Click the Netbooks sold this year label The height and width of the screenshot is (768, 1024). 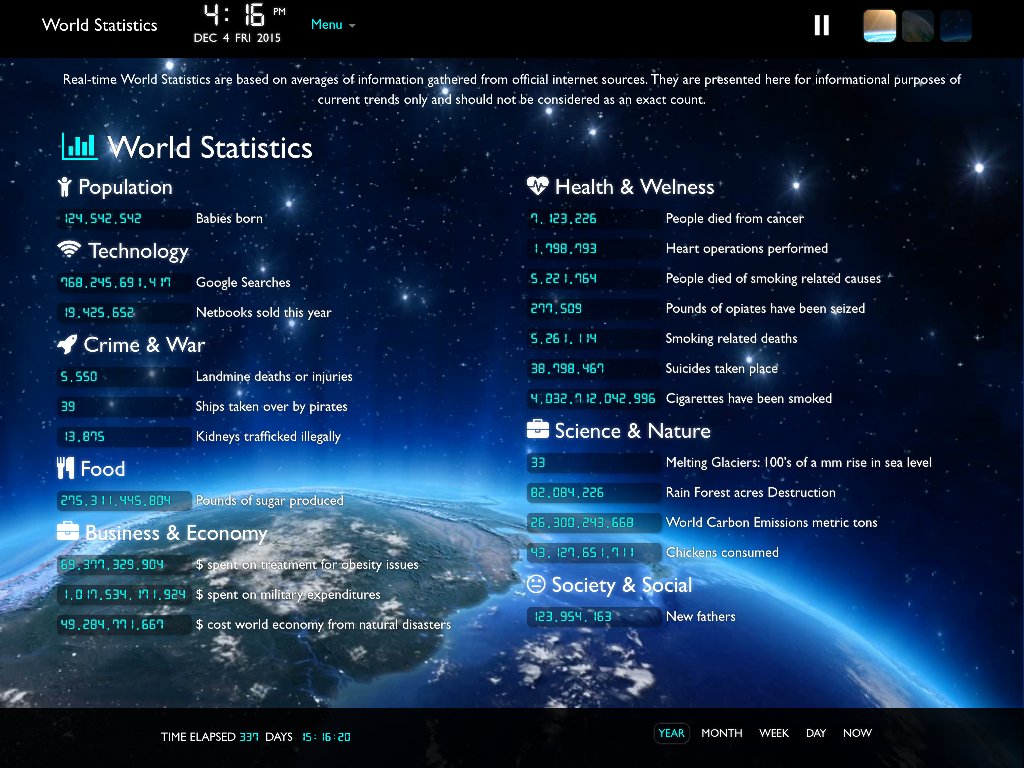[263, 313]
